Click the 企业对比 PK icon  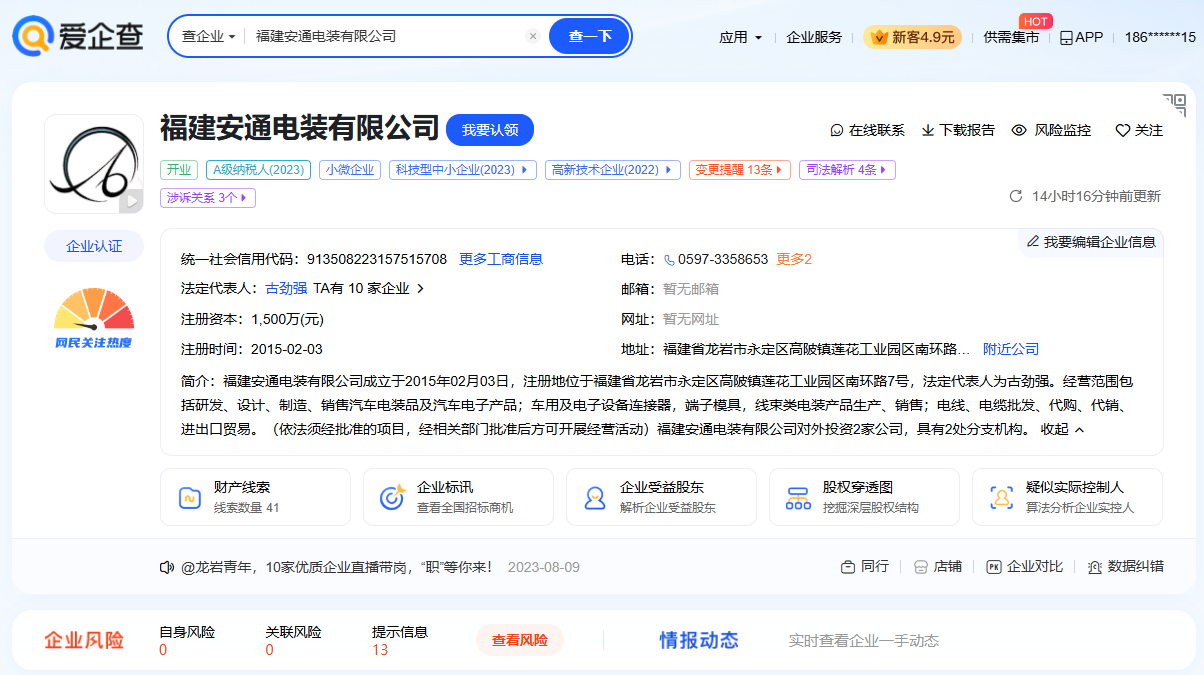pyautogui.click(x=993, y=567)
